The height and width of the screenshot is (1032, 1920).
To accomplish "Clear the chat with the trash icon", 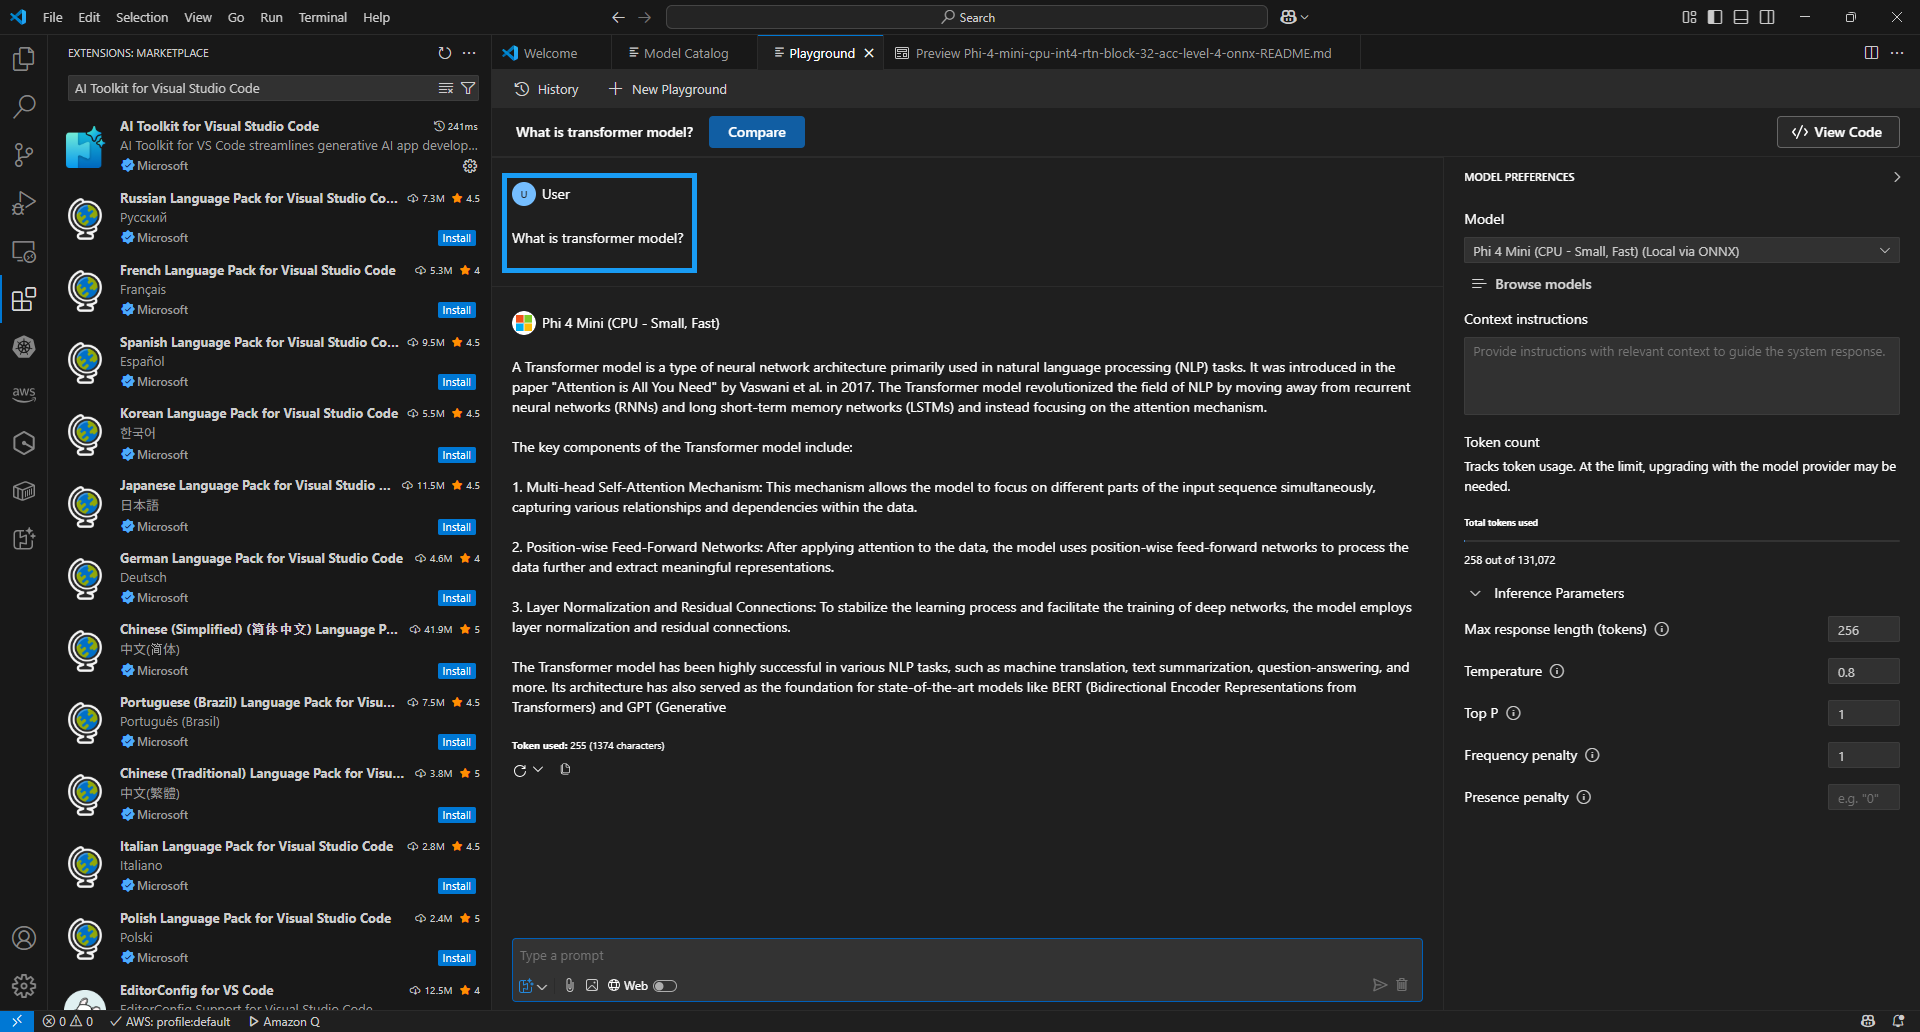I will click(1402, 985).
